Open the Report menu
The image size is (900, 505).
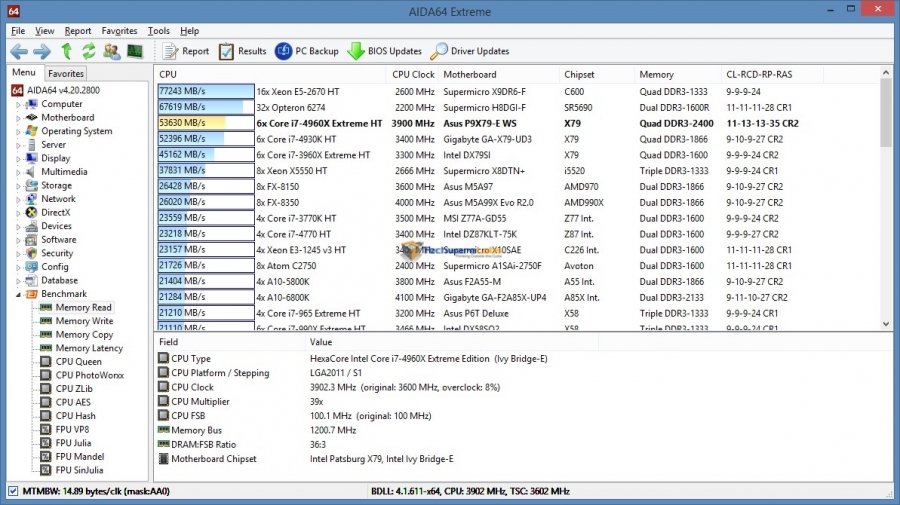pyautogui.click(x=77, y=31)
